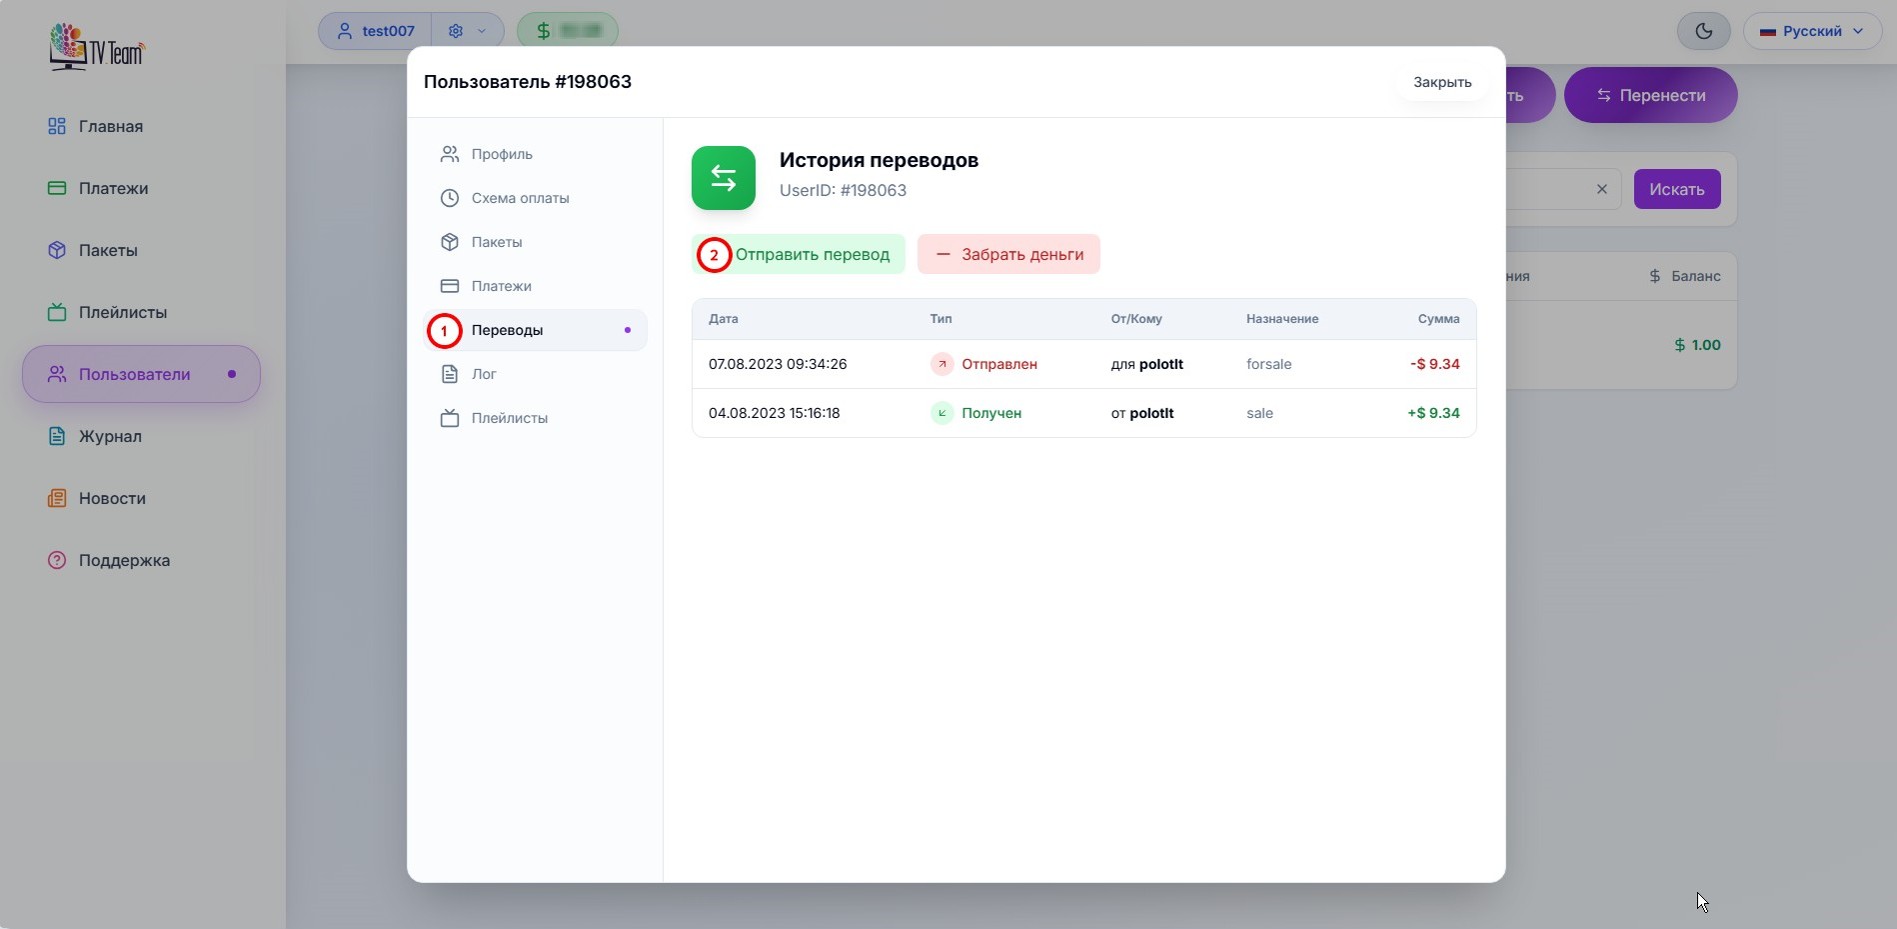Image resolution: width=1897 pixels, height=929 pixels.
Task: Click the TV icon beside Плейлисты in modal
Action: point(450,418)
